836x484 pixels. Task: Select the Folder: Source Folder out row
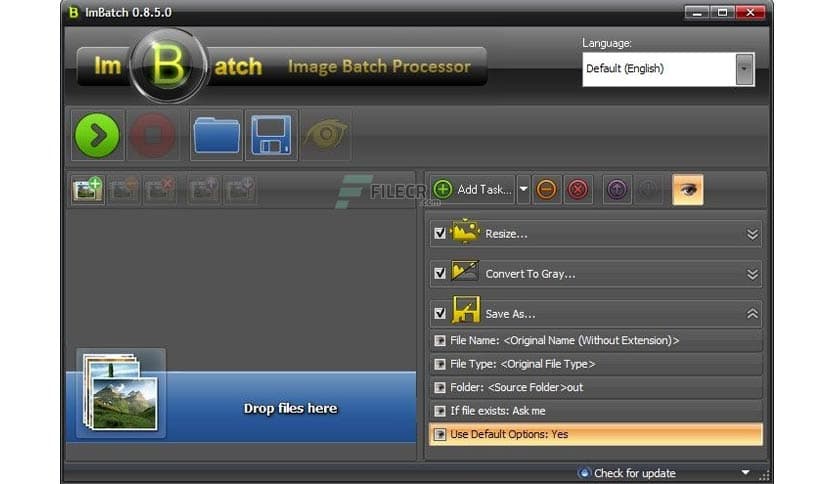click(x=596, y=388)
